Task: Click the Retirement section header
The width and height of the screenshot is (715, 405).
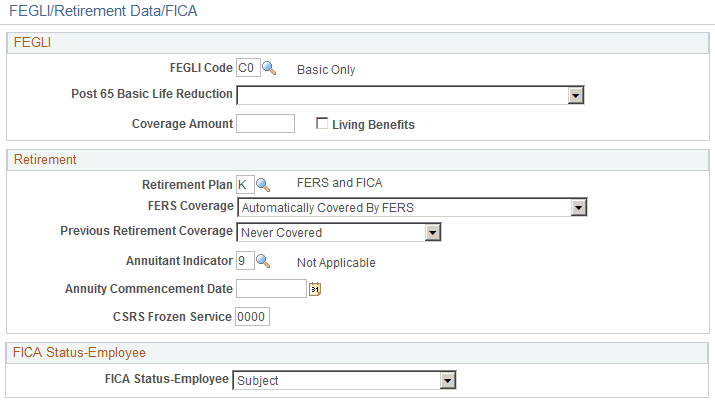Action: tap(42, 159)
